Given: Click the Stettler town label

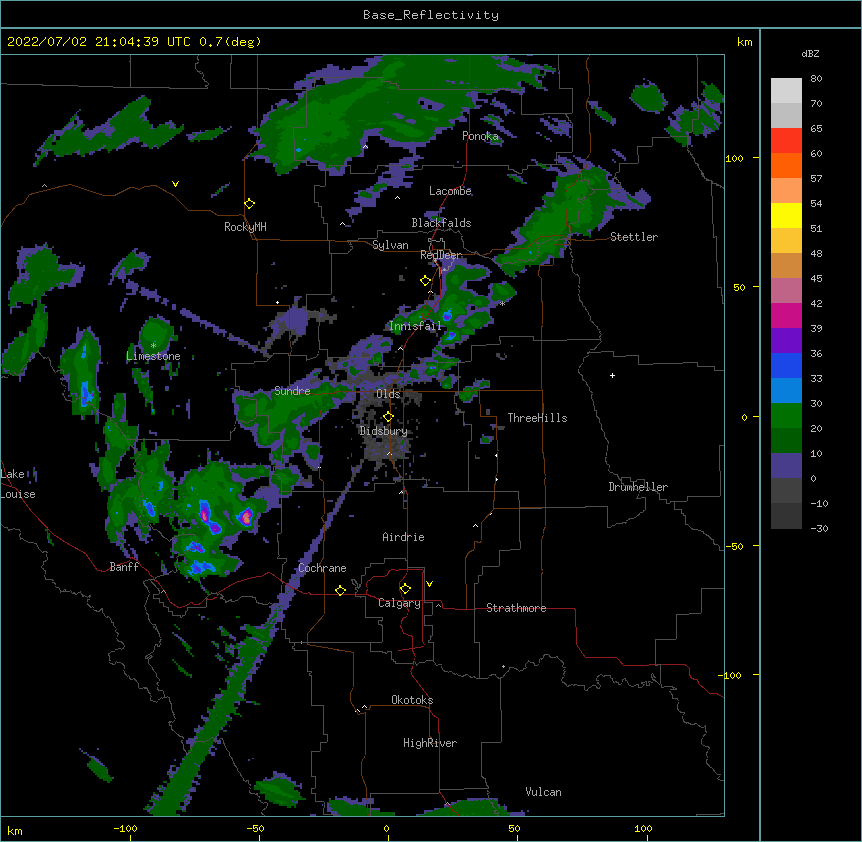Looking at the screenshot, I should tap(634, 237).
